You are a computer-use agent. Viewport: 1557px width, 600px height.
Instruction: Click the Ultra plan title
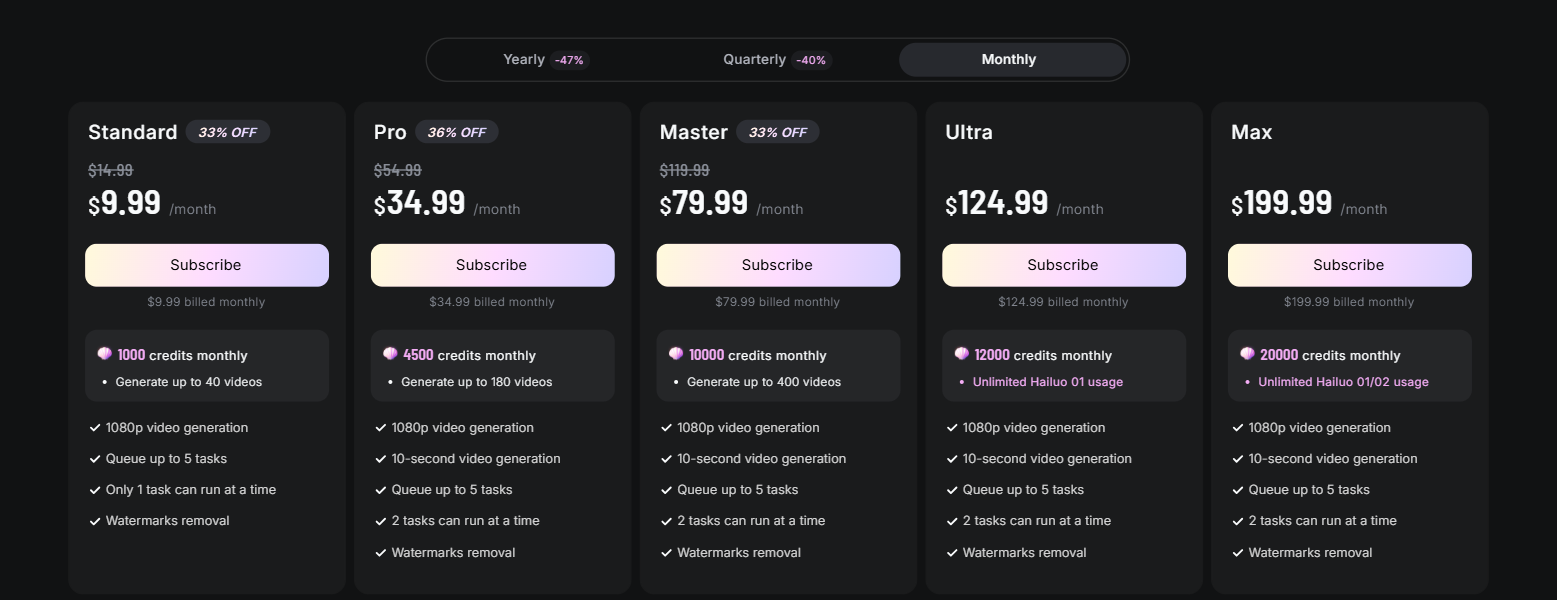[x=969, y=132]
